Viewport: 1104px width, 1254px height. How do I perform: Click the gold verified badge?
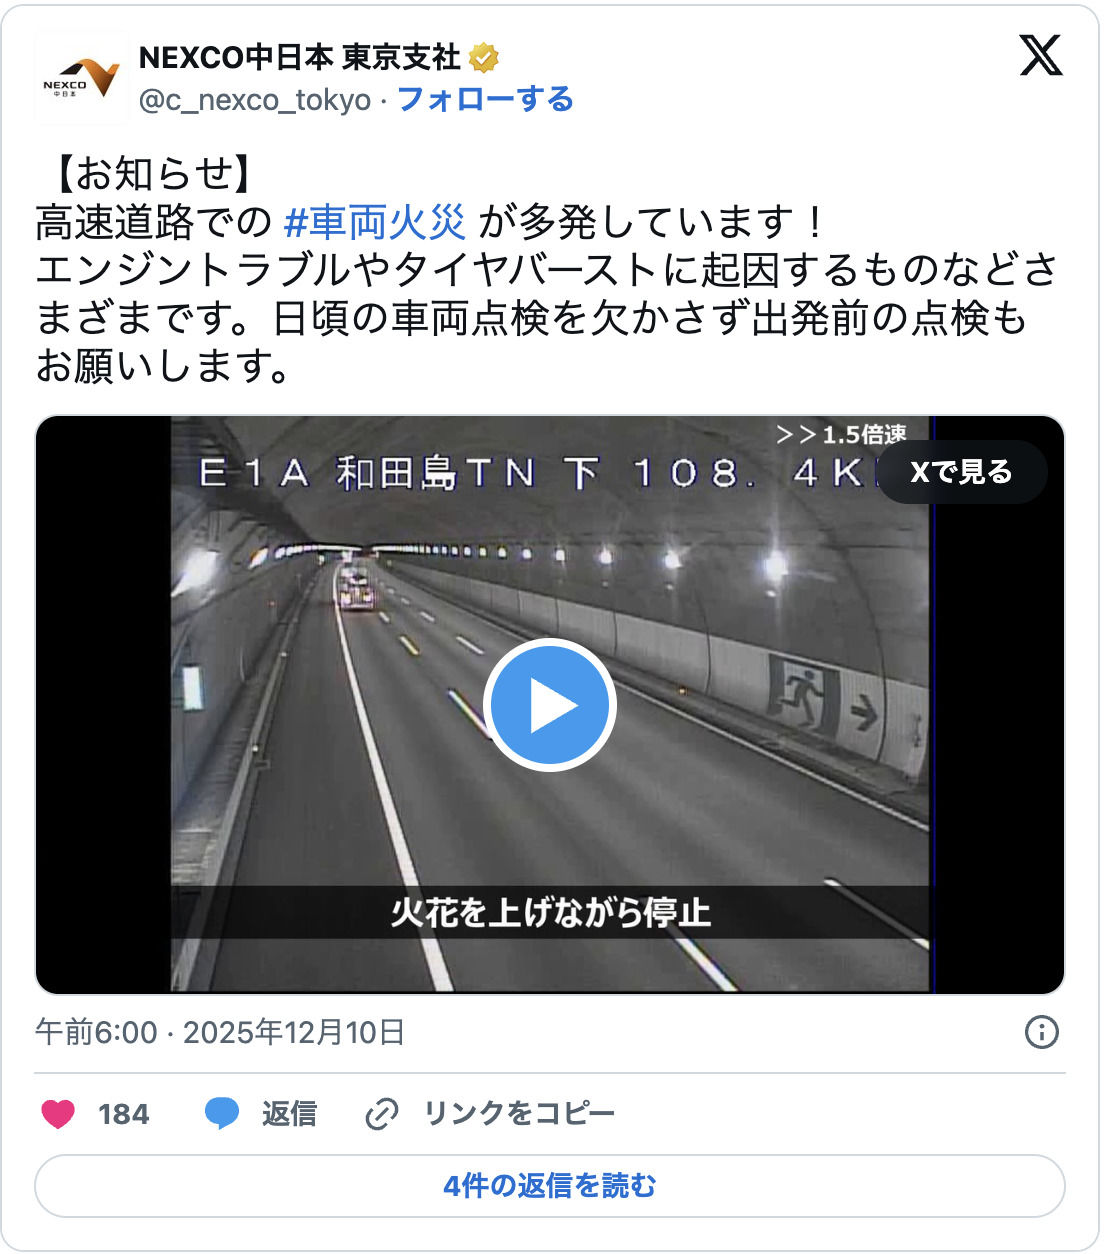pos(484,58)
